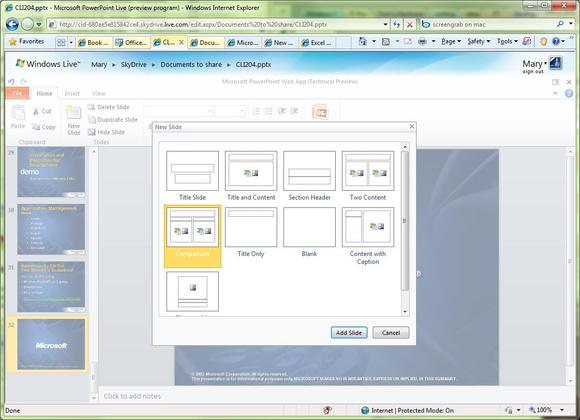This screenshot has height=420, width=580.
Task: Switch to the Insert ribbon tab
Action: tap(72, 94)
